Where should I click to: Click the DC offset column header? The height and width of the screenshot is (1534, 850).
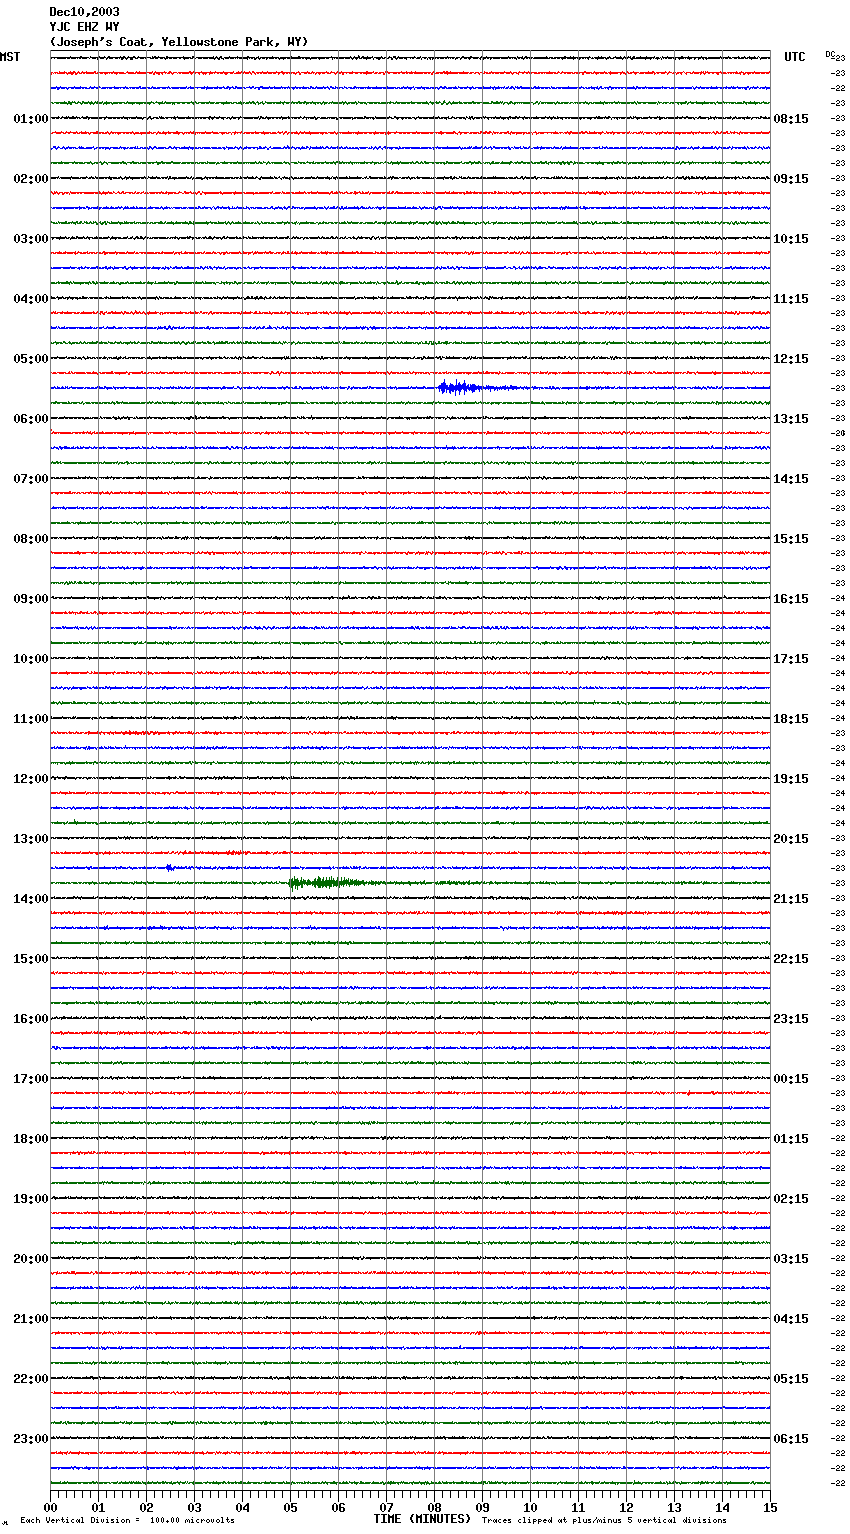pyautogui.click(x=830, y=54)
